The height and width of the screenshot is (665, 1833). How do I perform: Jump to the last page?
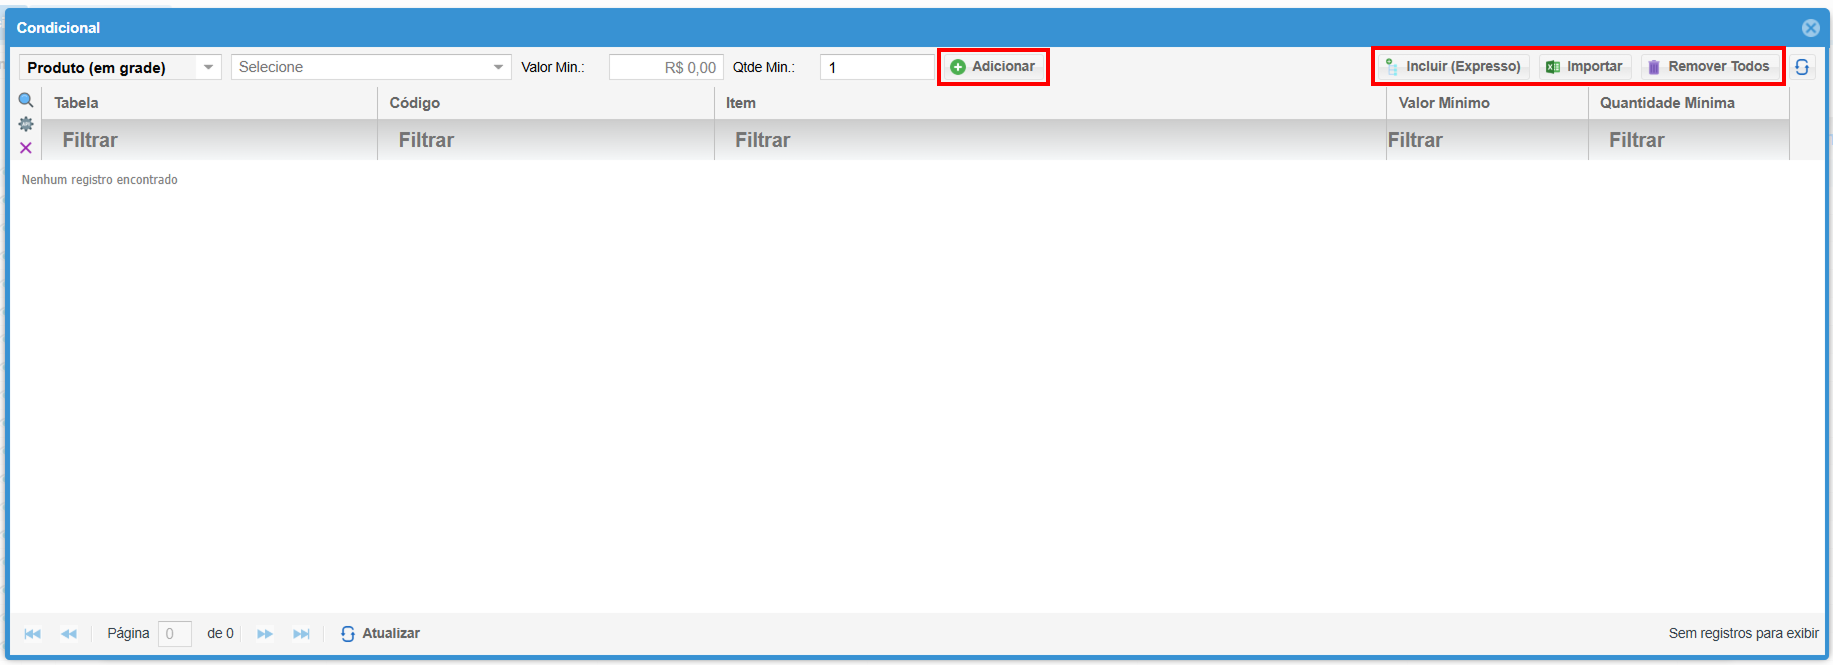pyautogui.click(x=301, y=634)
